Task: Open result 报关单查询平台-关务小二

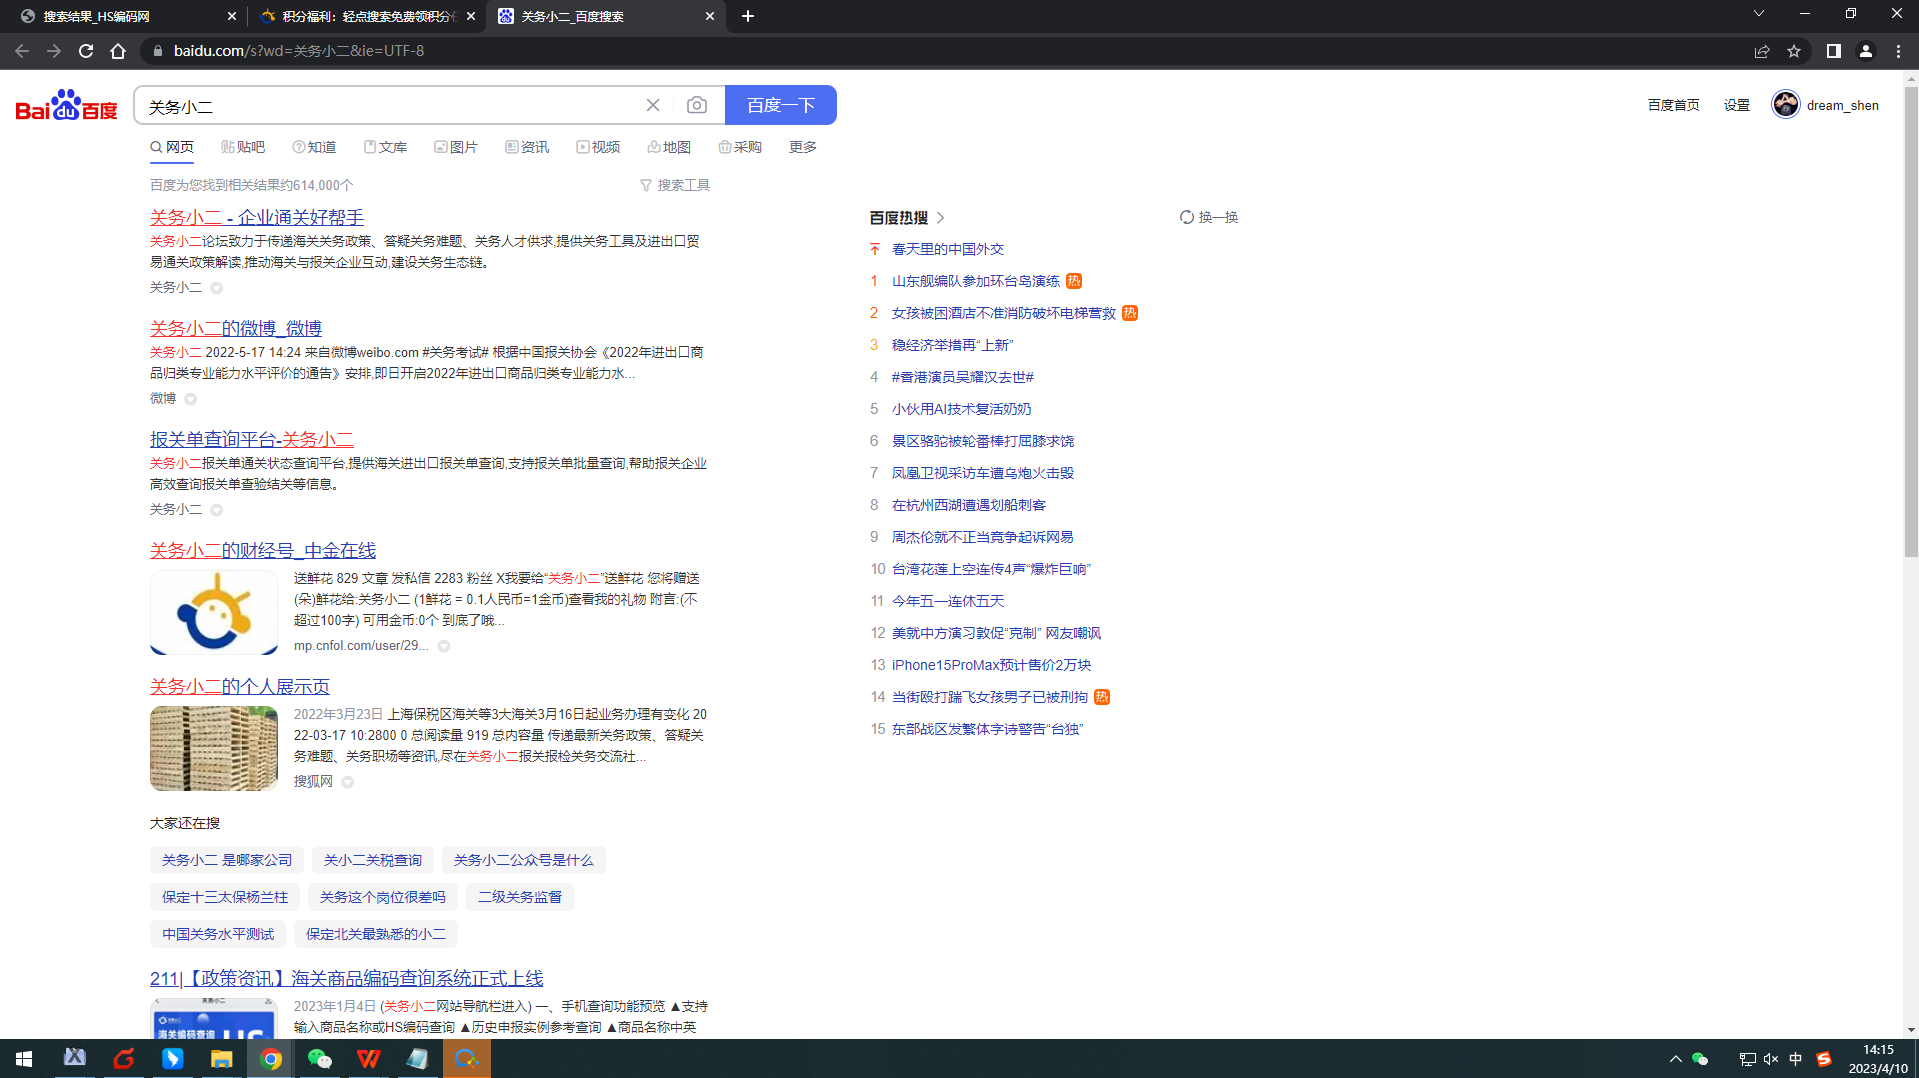Action: [x=252, y=439]
